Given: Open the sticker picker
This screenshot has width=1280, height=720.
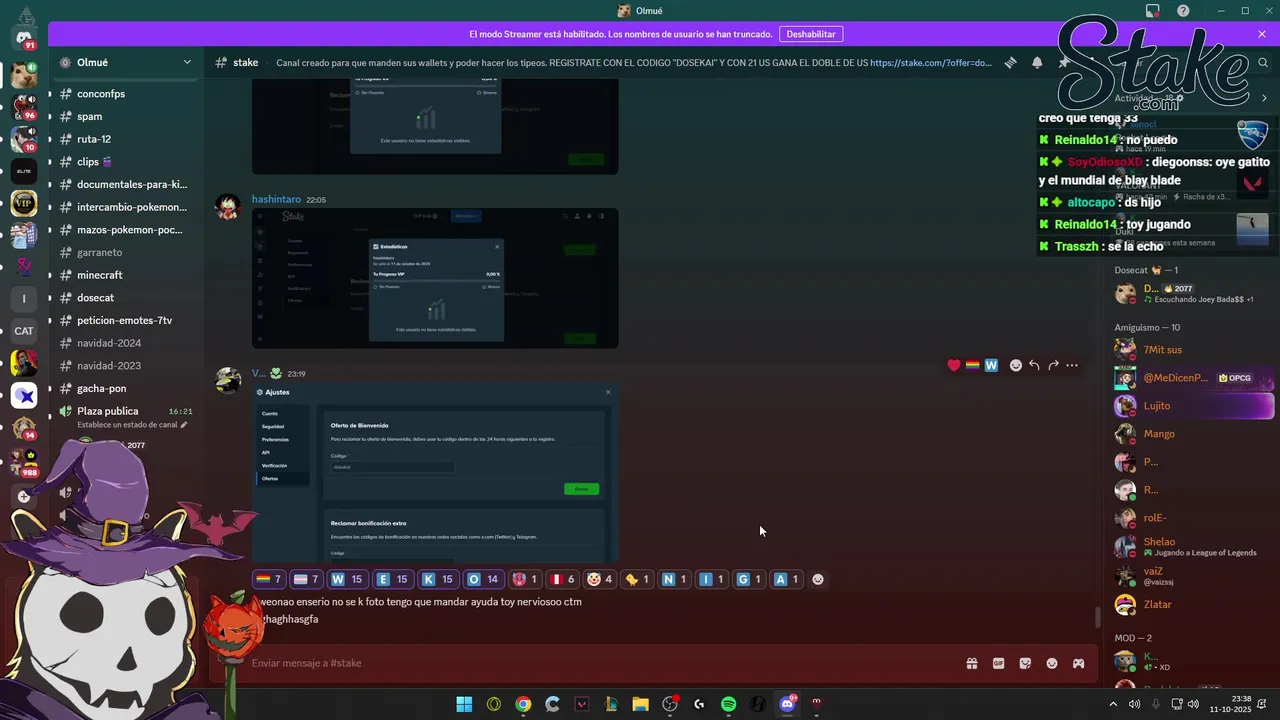Looking at the screenshot, I should [1025, 663].
